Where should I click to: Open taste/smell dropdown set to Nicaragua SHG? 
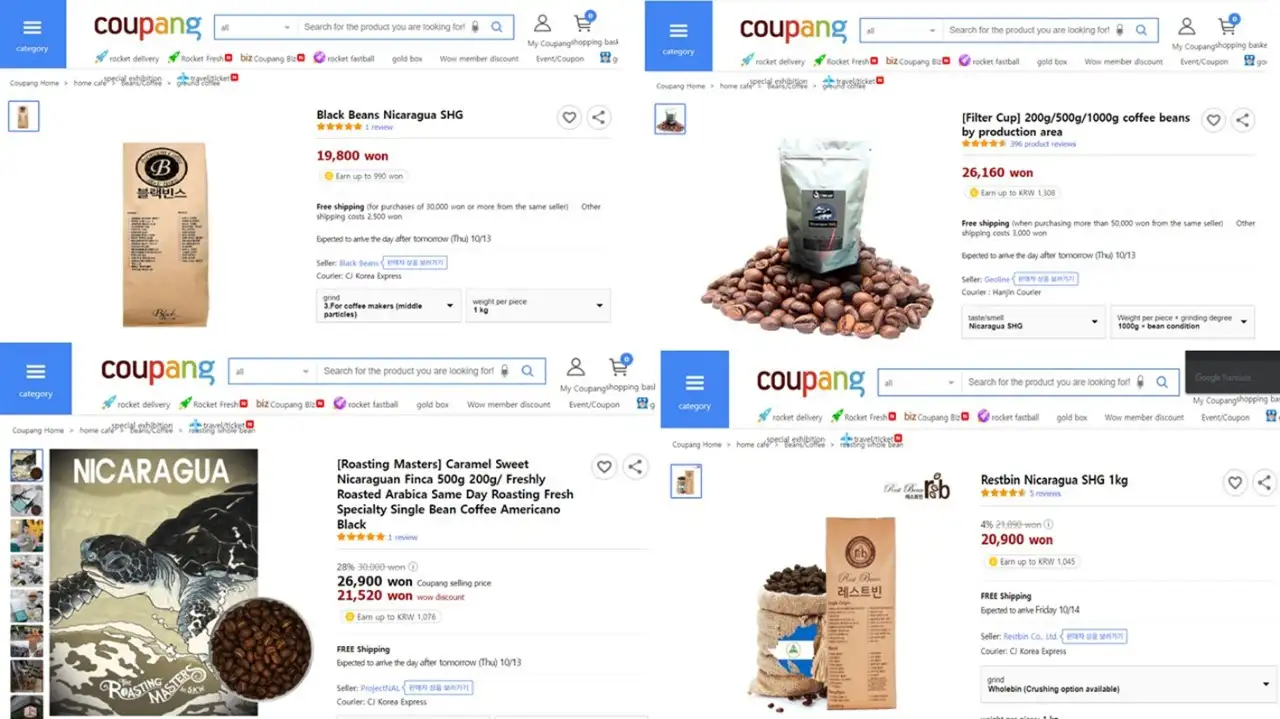tap(1033, 322)
